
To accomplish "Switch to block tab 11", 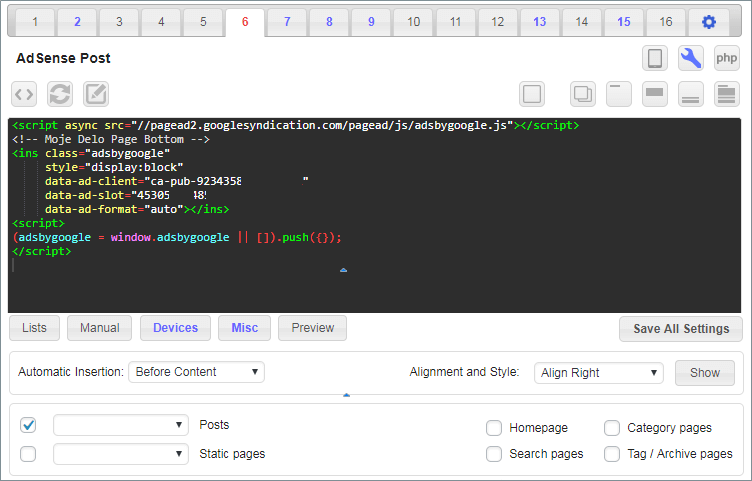I will coord(456,22).
